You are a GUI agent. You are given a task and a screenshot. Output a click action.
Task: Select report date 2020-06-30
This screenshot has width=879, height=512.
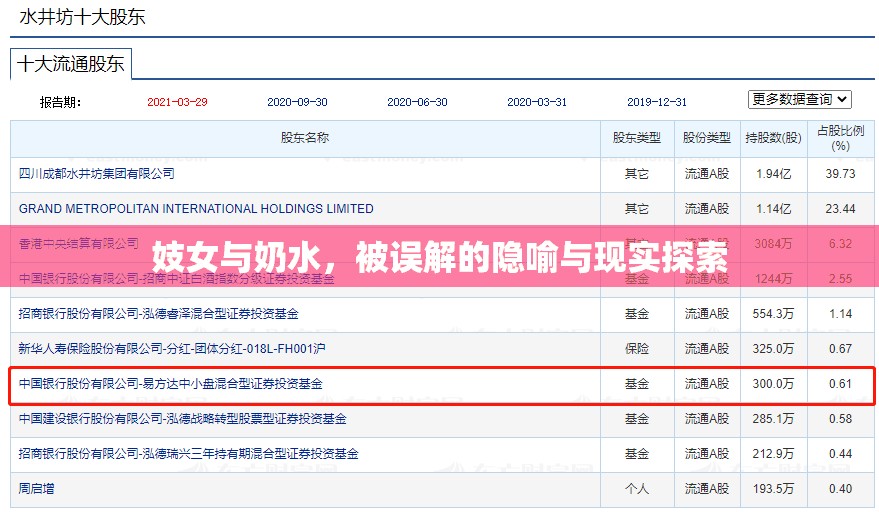coord(417,102)
